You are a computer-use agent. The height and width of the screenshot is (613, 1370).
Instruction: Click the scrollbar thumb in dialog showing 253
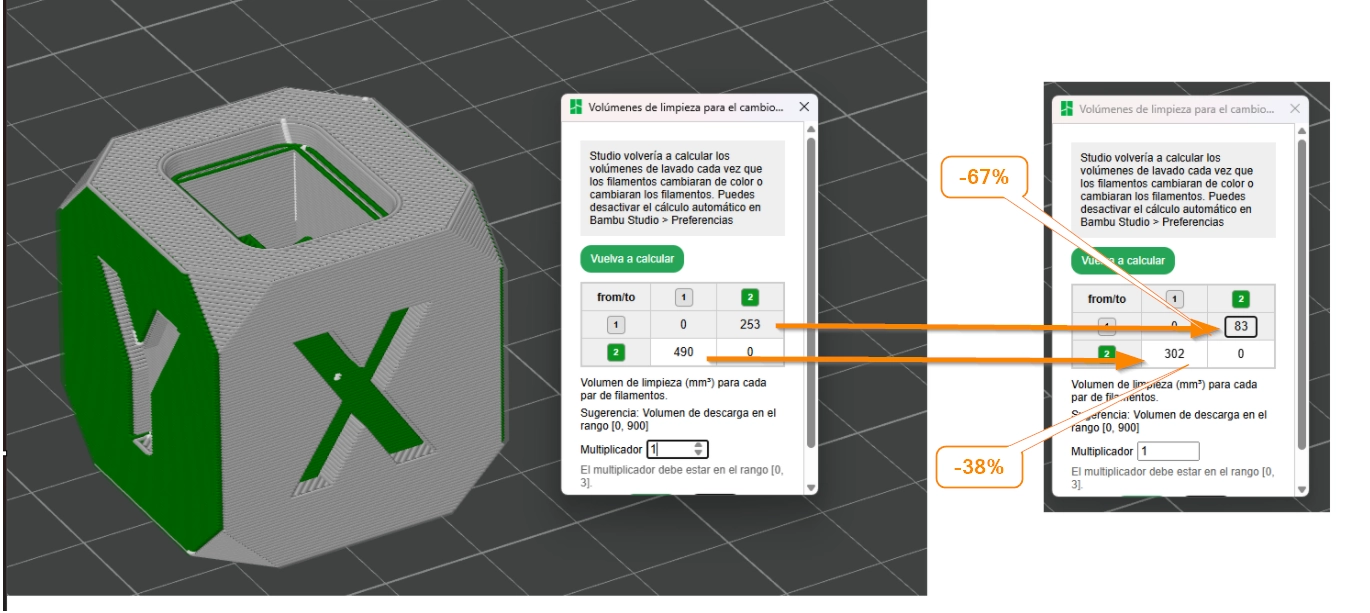tap(809, 293)
